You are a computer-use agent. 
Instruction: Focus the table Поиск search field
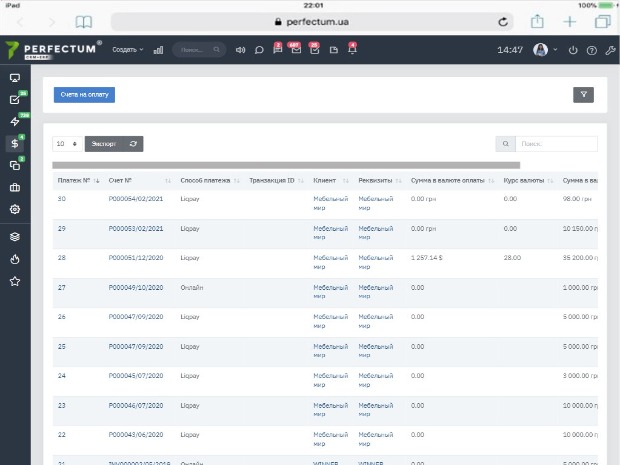pyautogui.click(x=556, y=144)
